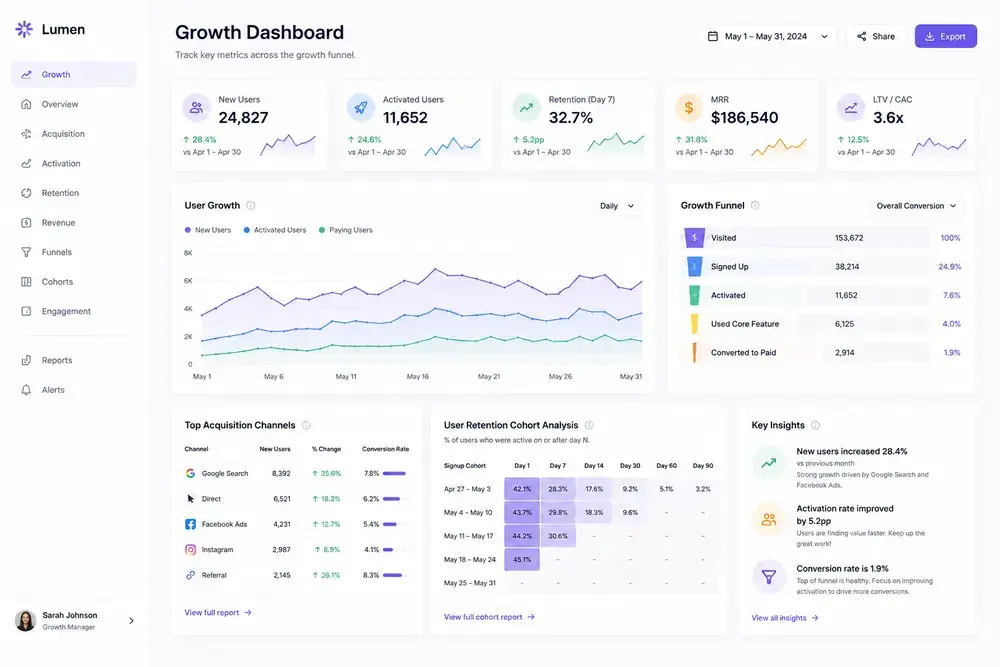1000x667 pixels.
Task: Click the info icon beside User Growth
Action: (251, 205)
